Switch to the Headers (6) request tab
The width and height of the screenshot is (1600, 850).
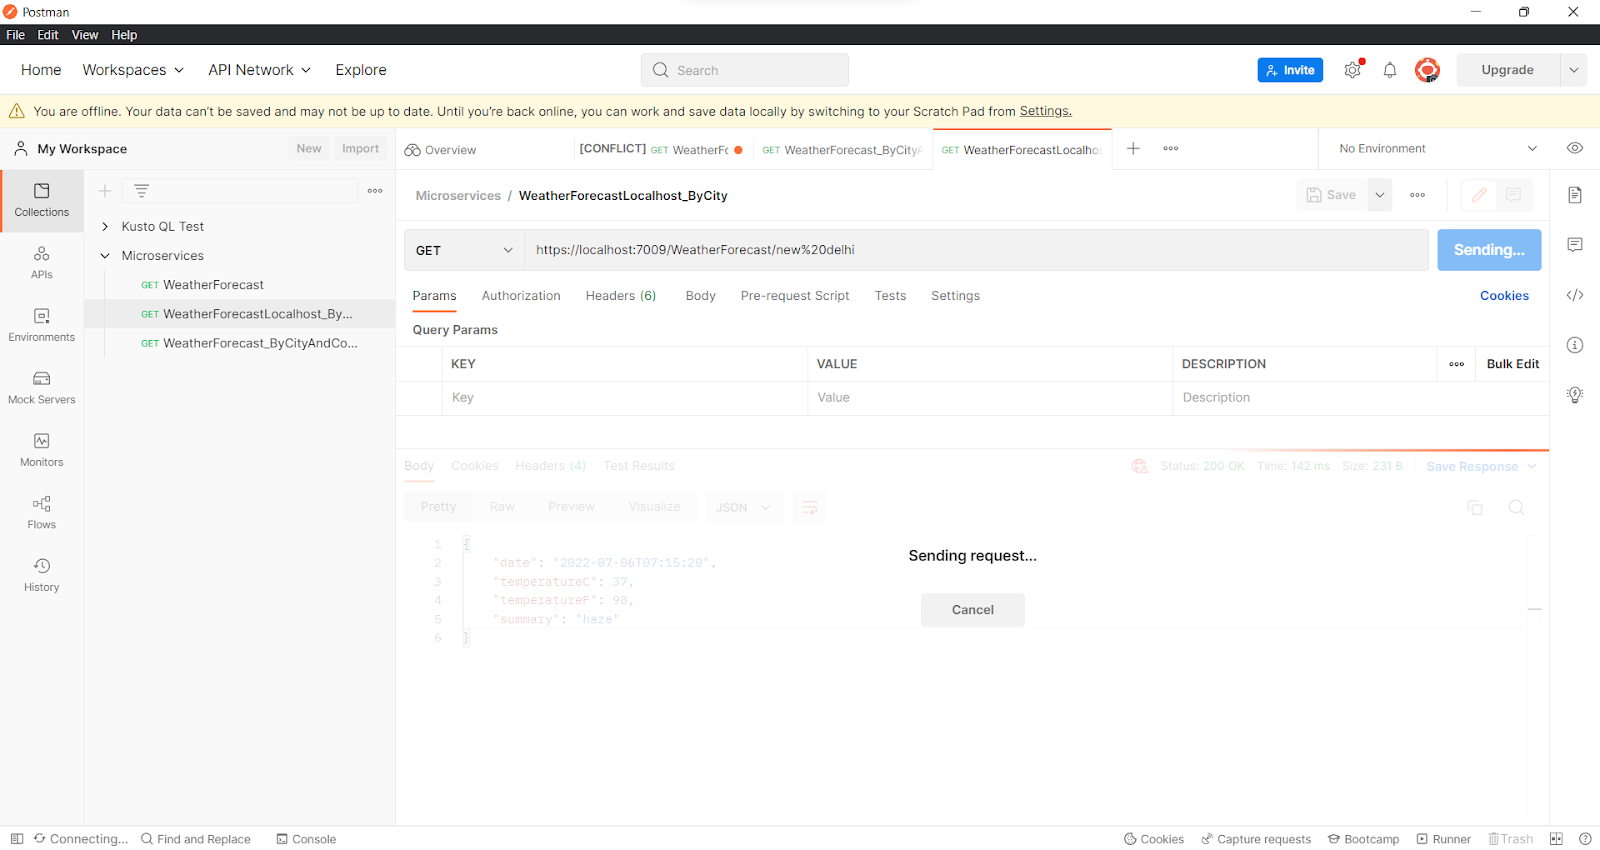[620, 296]
